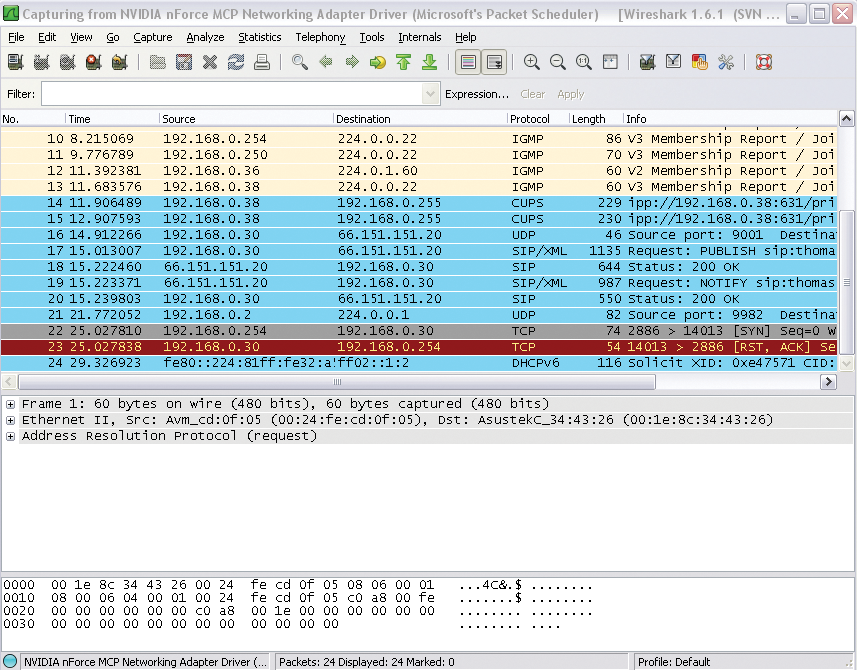
Task: Expand Address Resolution Protocol tree
Action: click(x=10, y=436)
